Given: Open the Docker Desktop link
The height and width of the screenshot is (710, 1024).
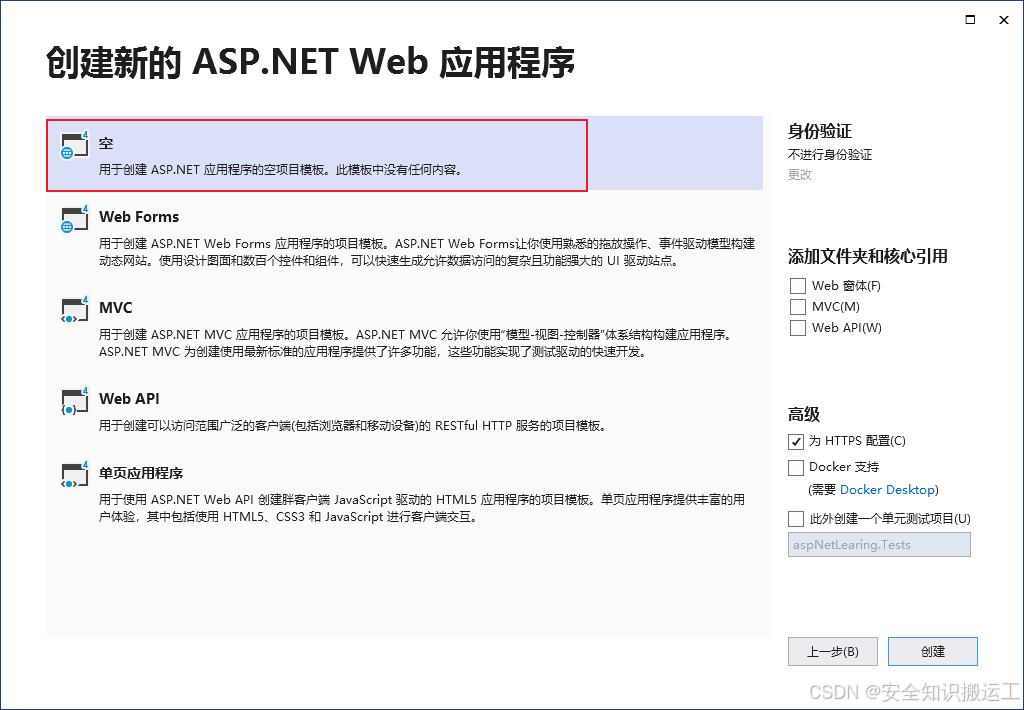Looking at the screenshot, I should pyautogui.click(x=887, y=490).
